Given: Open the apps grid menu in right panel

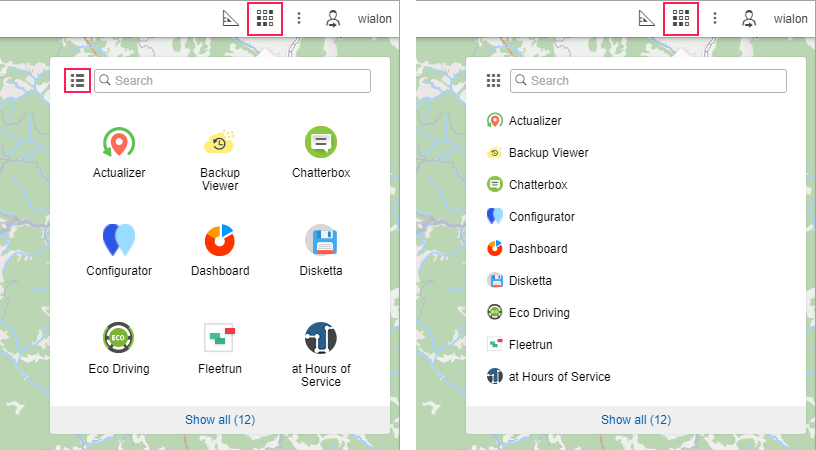Looking at the screenshot, I should pos(681,19).
